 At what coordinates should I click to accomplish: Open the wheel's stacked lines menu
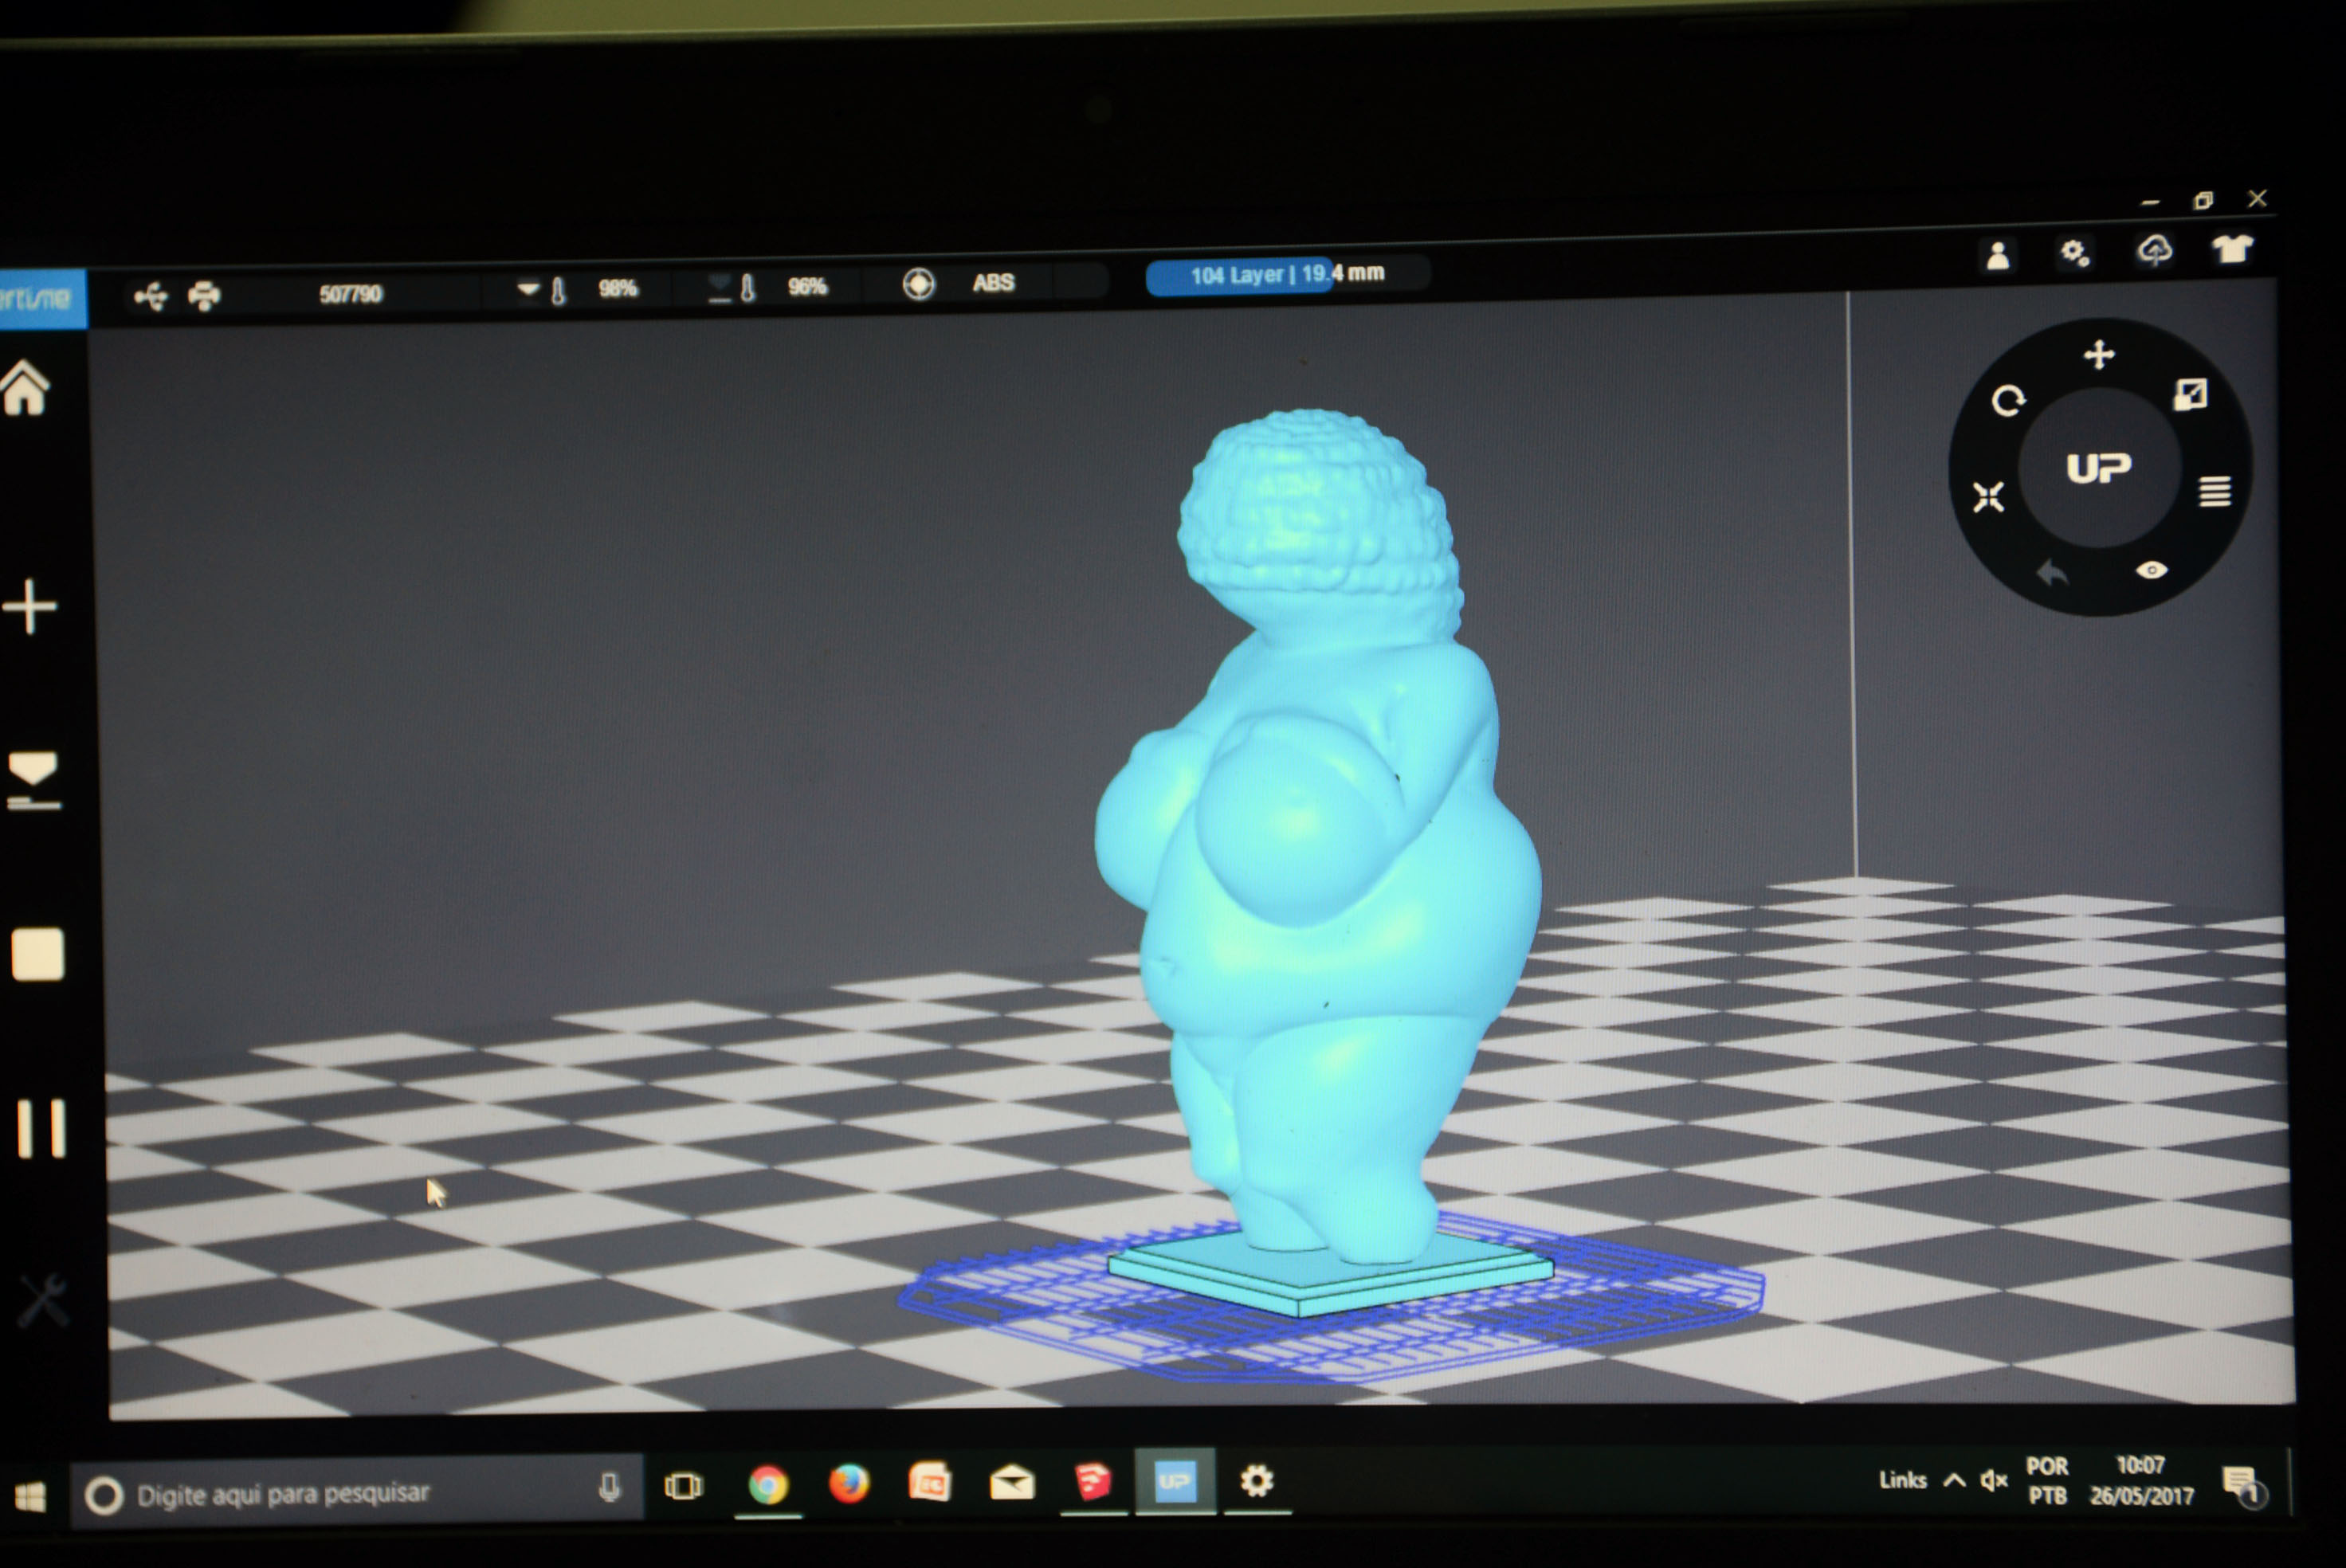(x=2214, y=491)
